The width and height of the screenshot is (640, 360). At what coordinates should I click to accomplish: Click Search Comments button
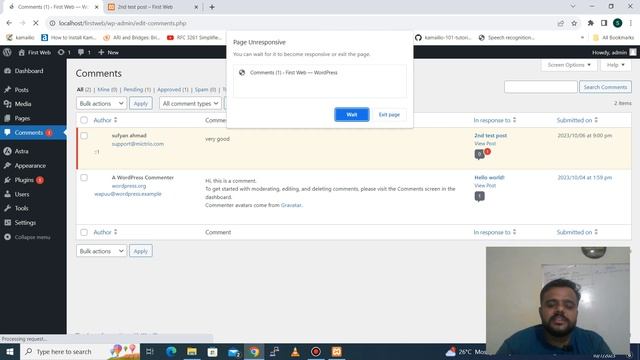pyautogui.click(x=605, y=87)
